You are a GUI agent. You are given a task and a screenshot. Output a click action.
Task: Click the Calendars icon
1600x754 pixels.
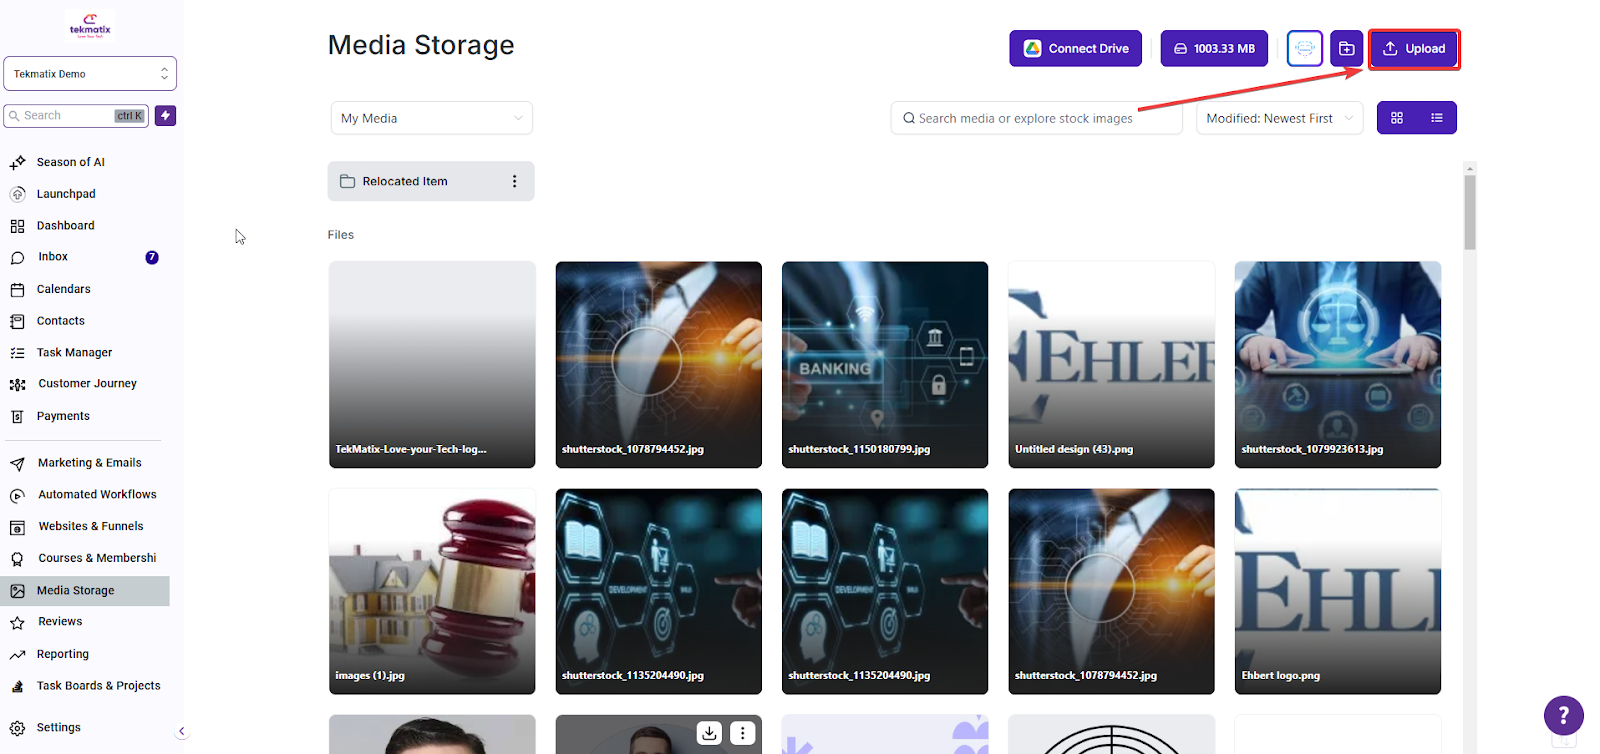pyautogui.click(x=17, y=290)
